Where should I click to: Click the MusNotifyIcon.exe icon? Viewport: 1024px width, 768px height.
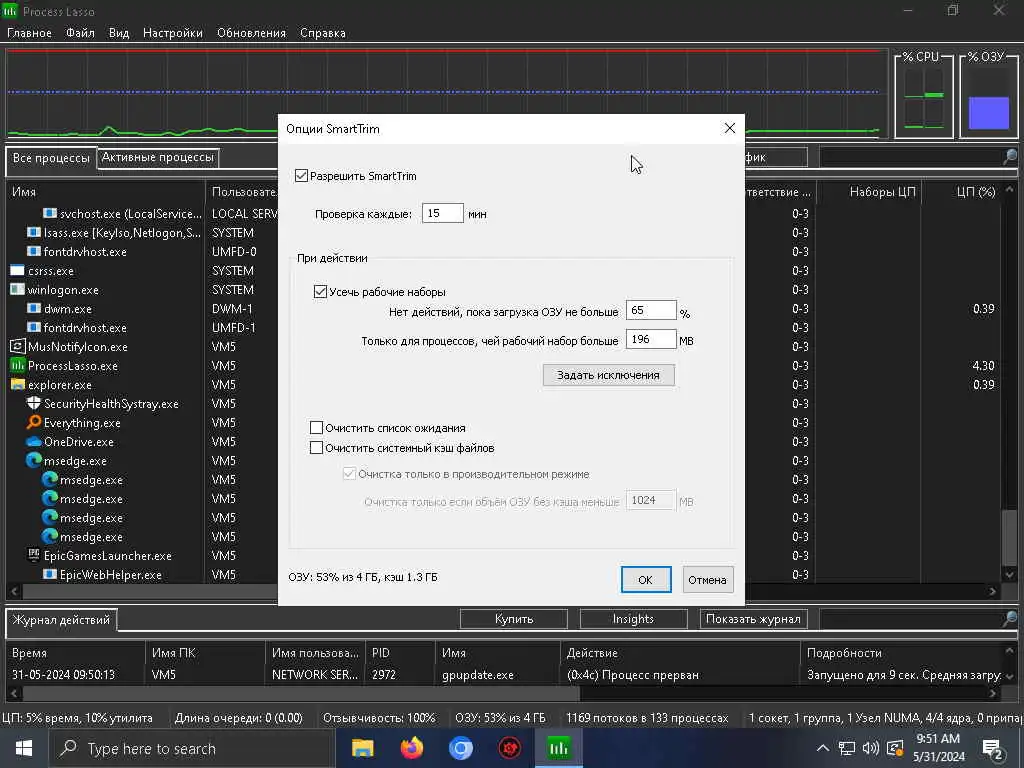[x=18, y=346]
